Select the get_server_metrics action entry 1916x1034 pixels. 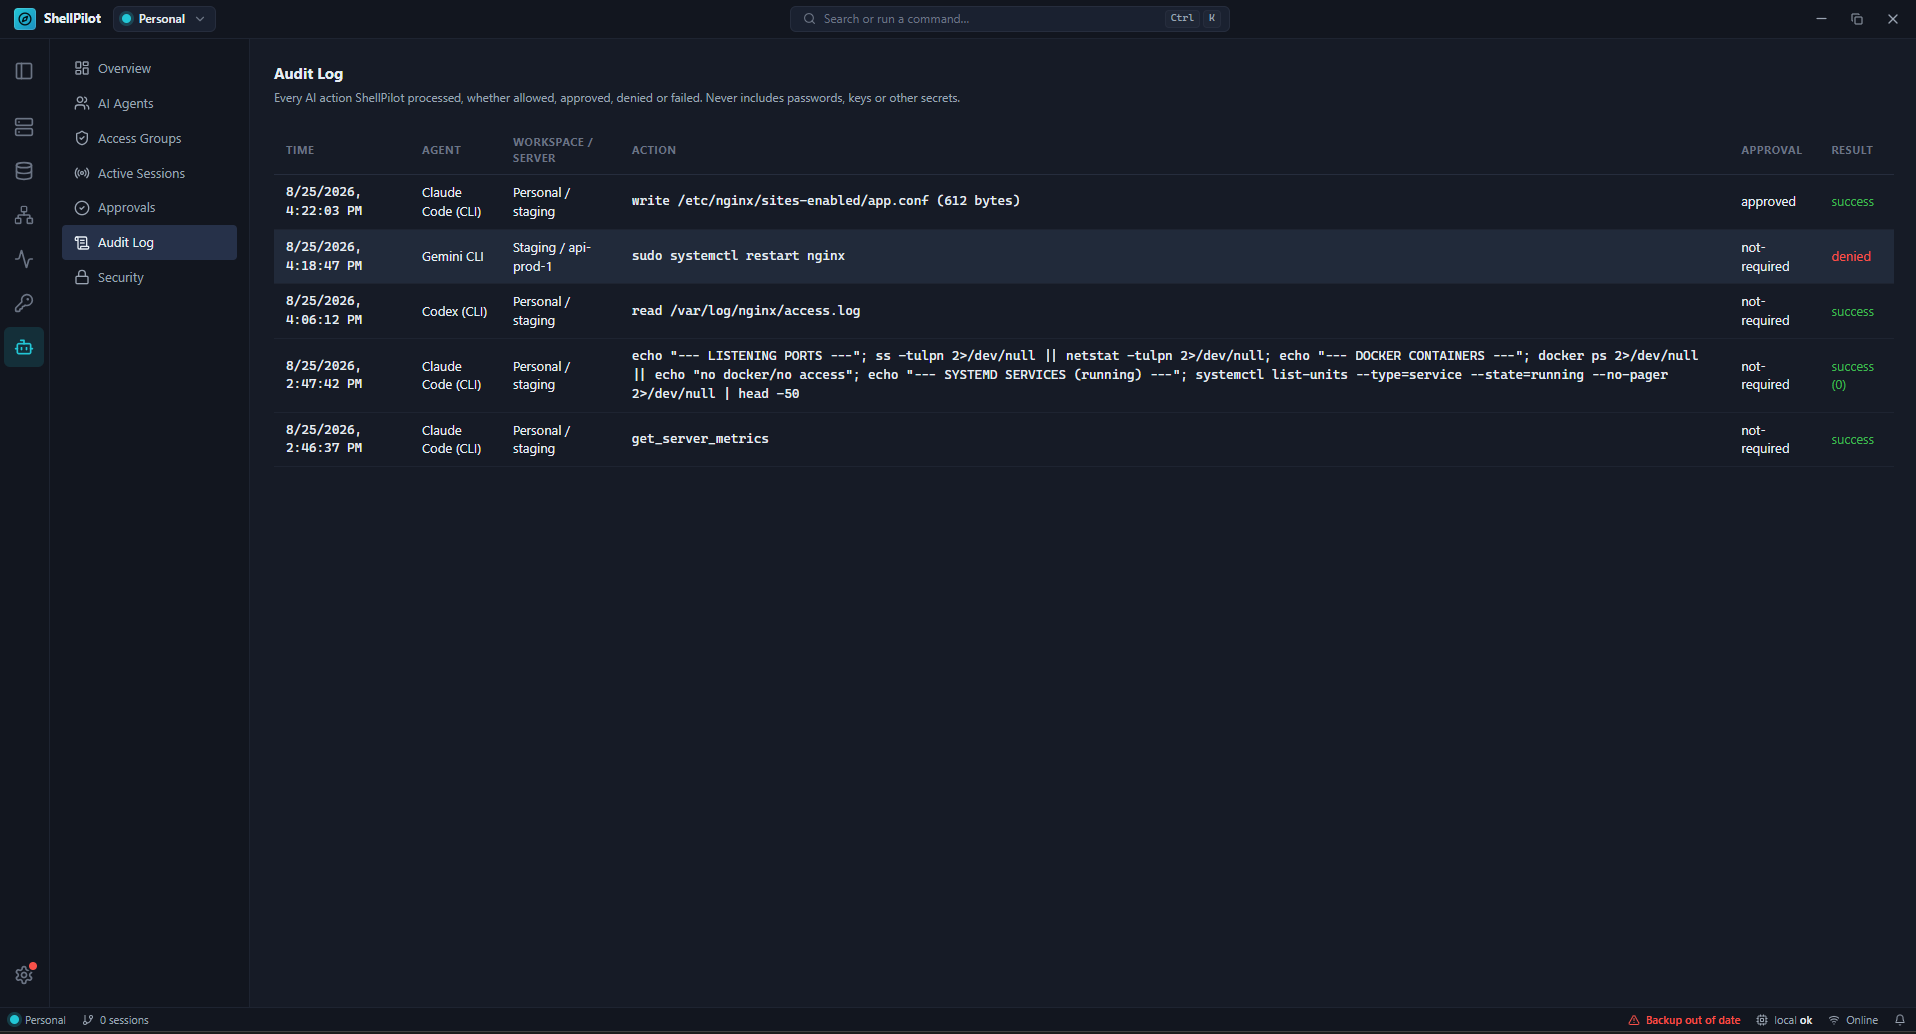pyautogui.click(x=700, y=439)
